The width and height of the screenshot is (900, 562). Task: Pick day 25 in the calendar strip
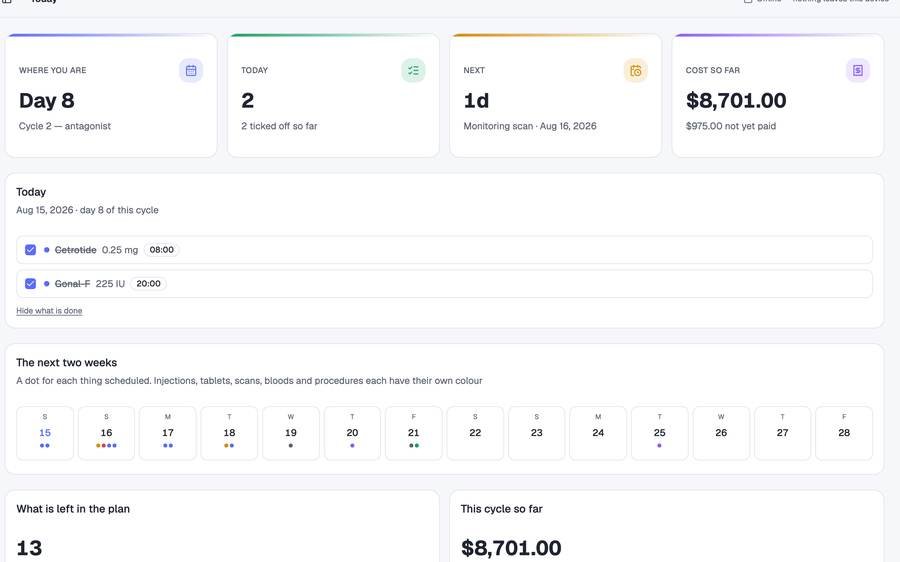pos(660,433)
